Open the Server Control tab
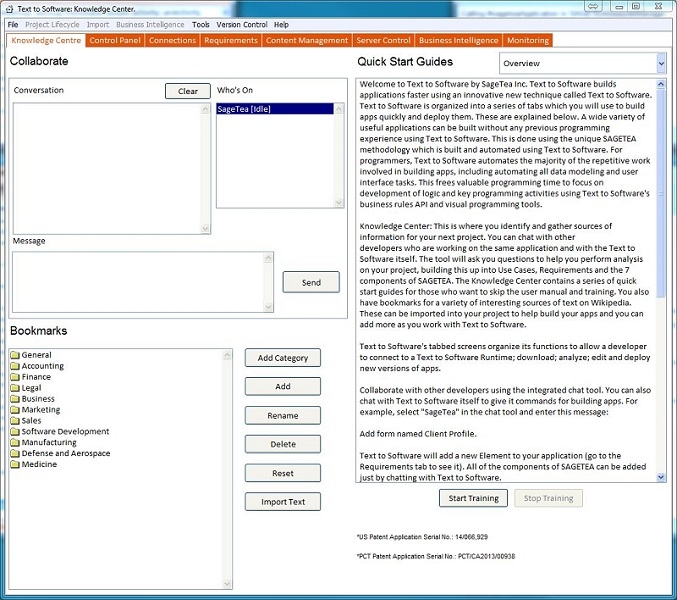Screen dimensions: 677x600 [x=383, y=41]
